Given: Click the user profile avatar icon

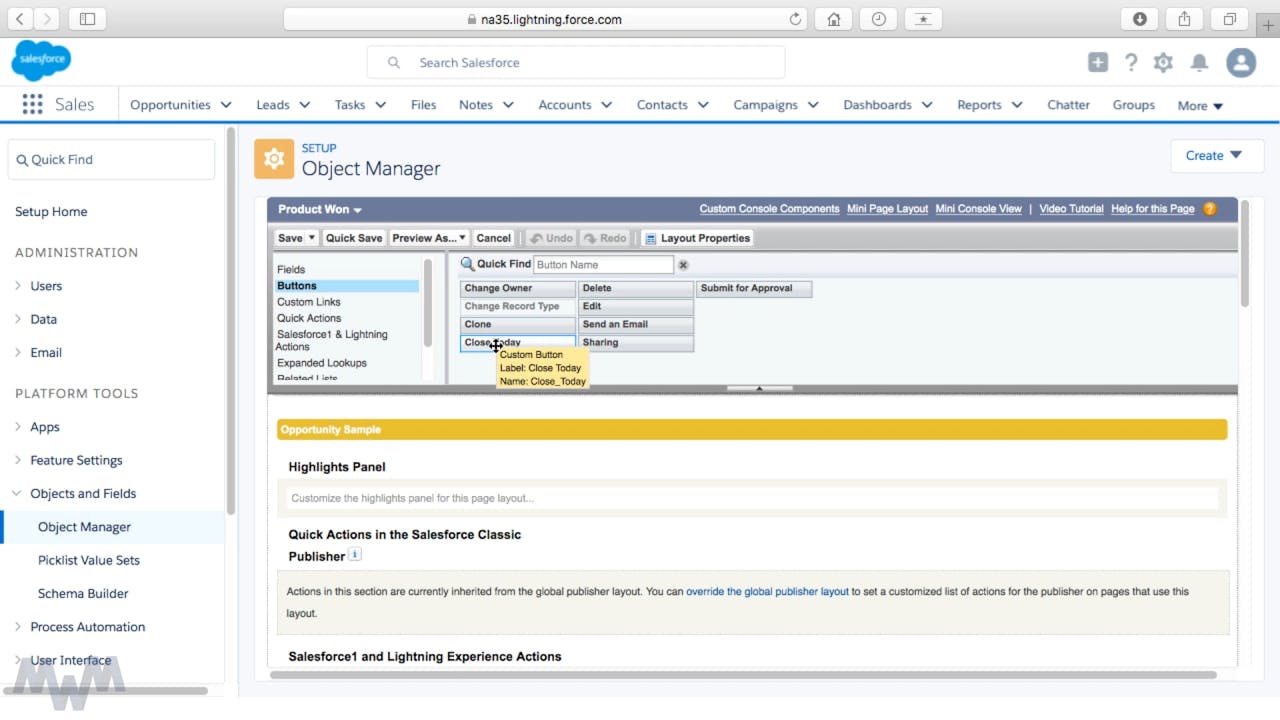Looking at the screenshot, I should coord(1241,62).
